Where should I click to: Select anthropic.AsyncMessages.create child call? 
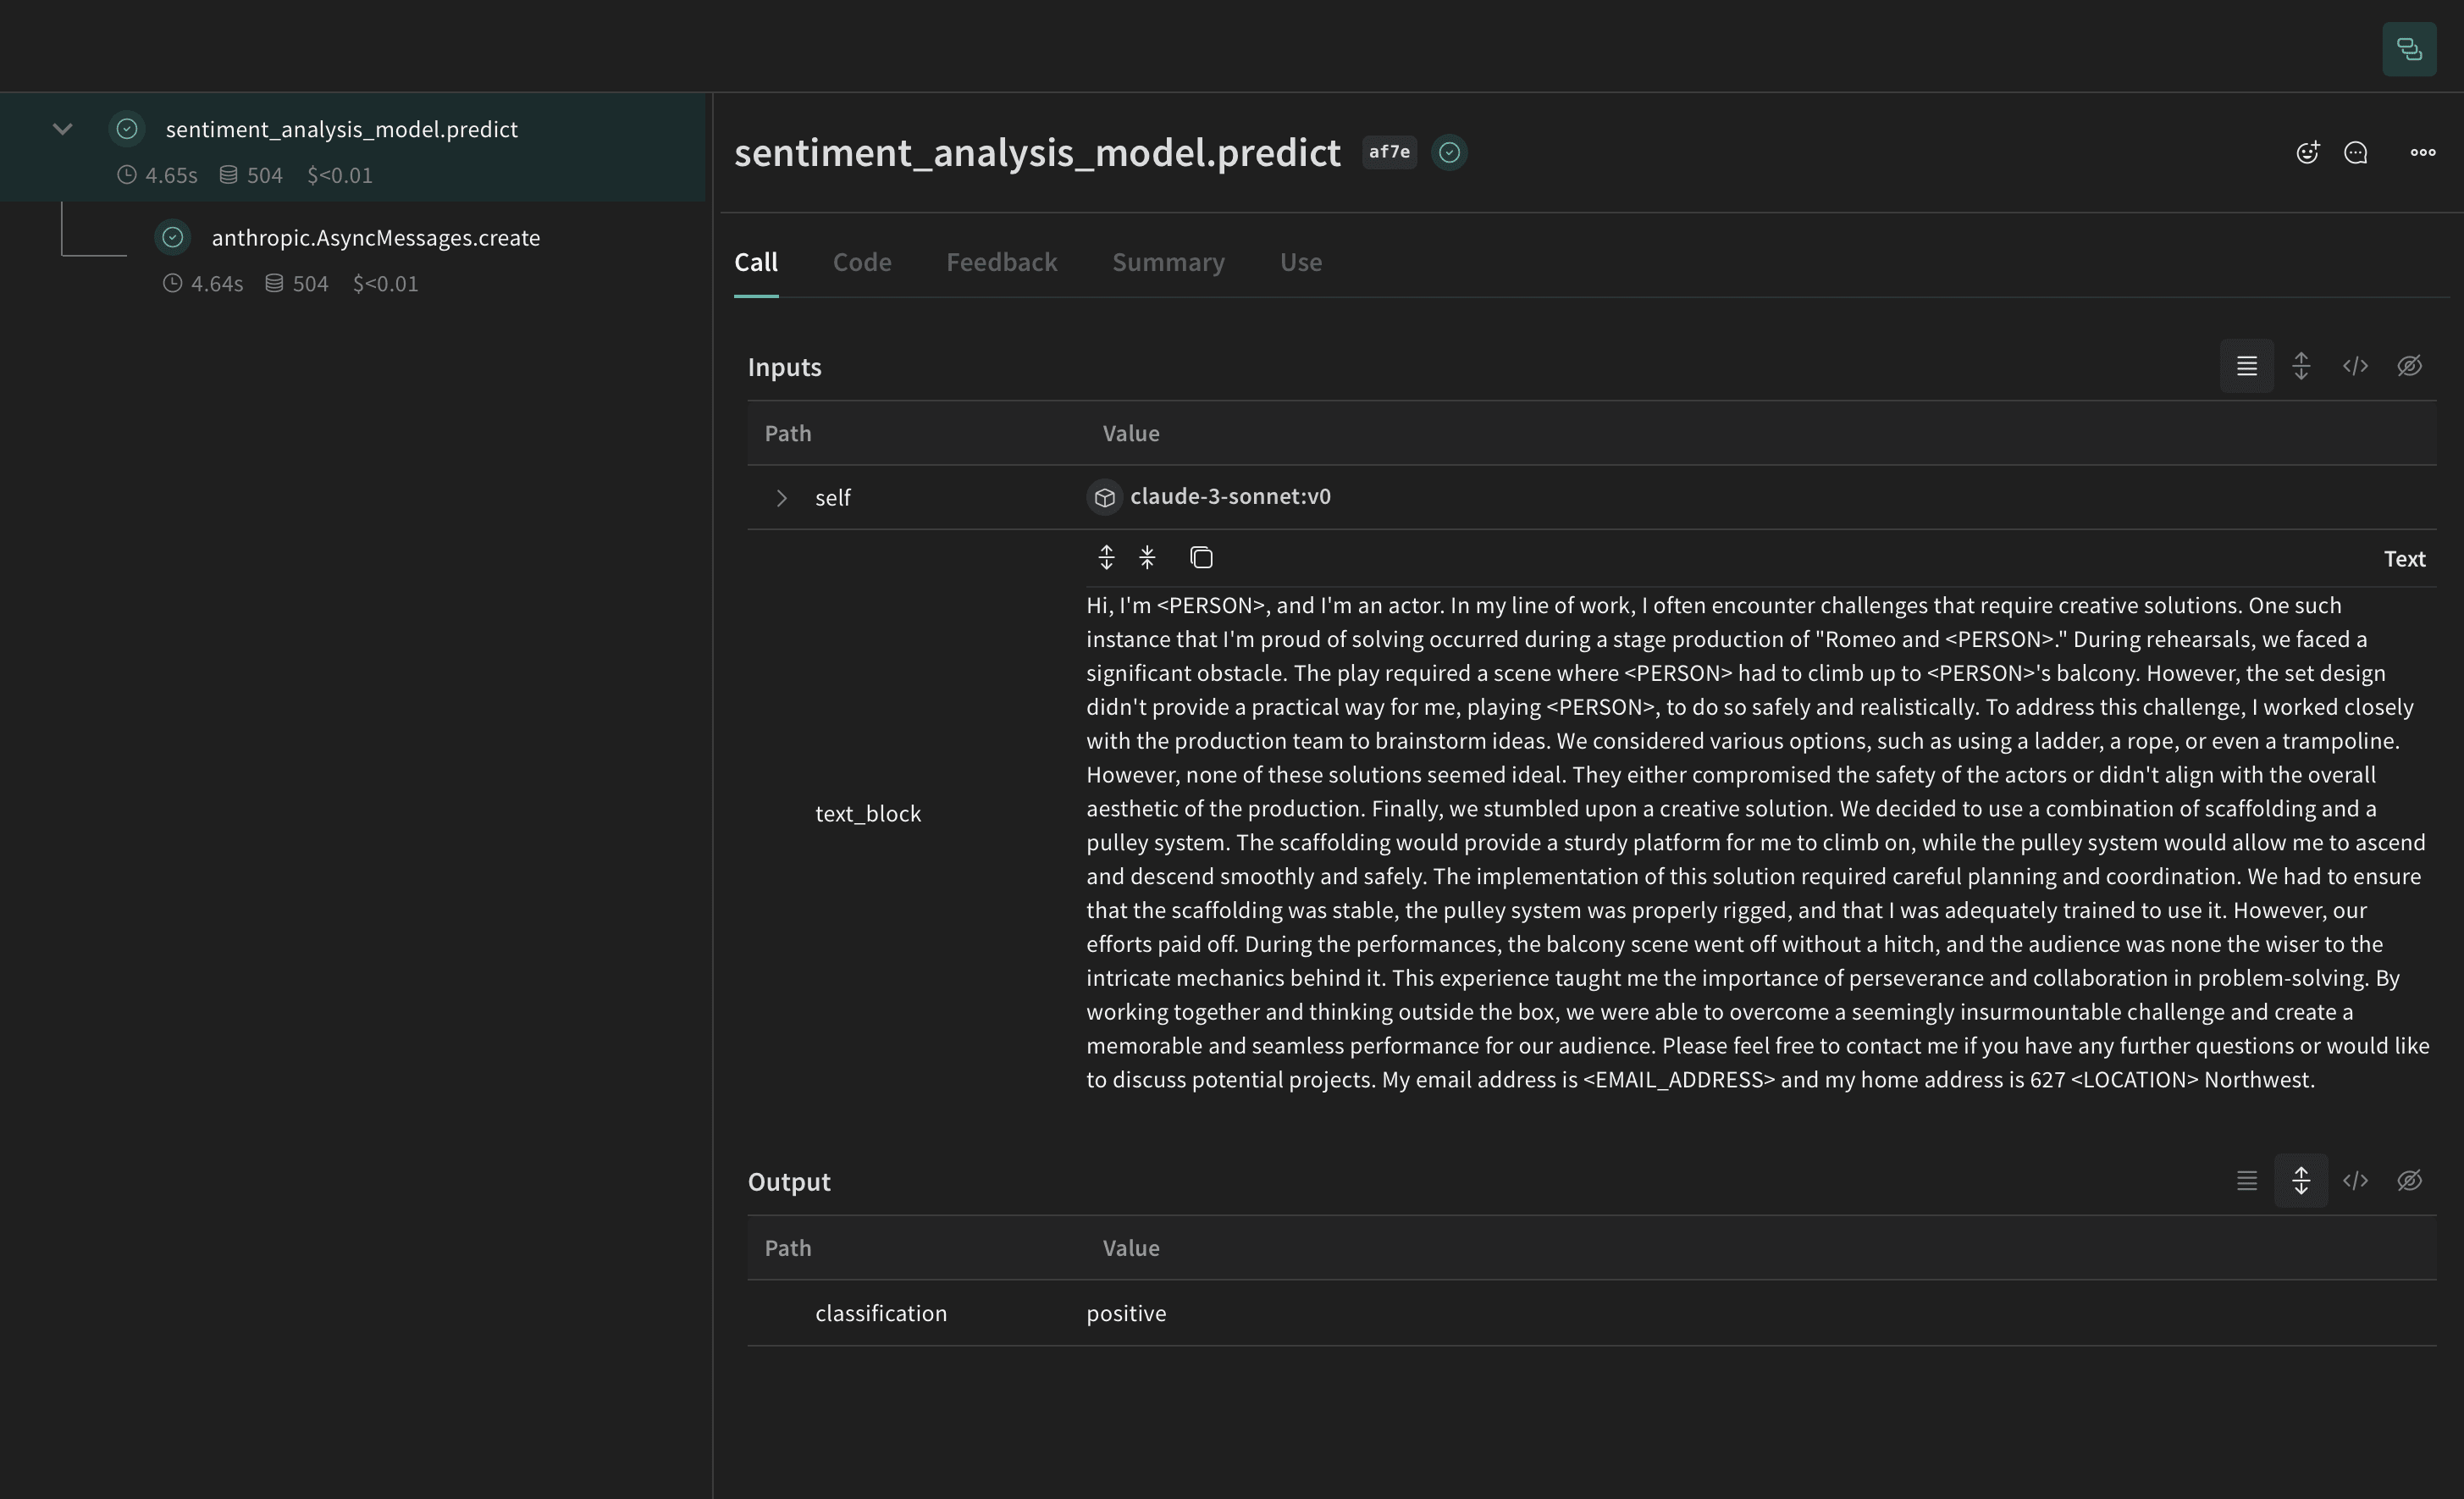tap(375, 237)
